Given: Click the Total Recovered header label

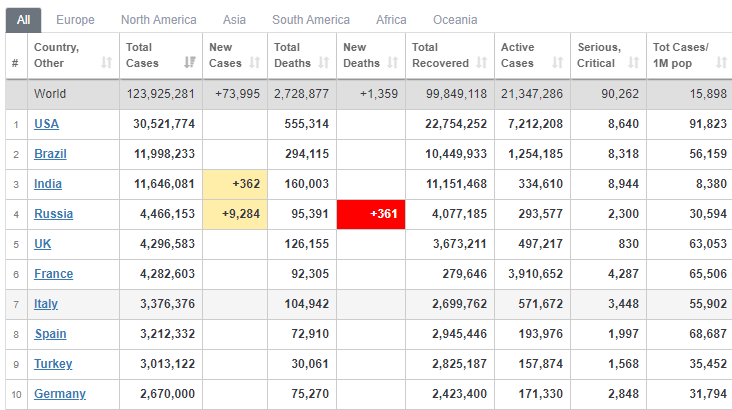Looking at the screenshot, I should [440, 55].
